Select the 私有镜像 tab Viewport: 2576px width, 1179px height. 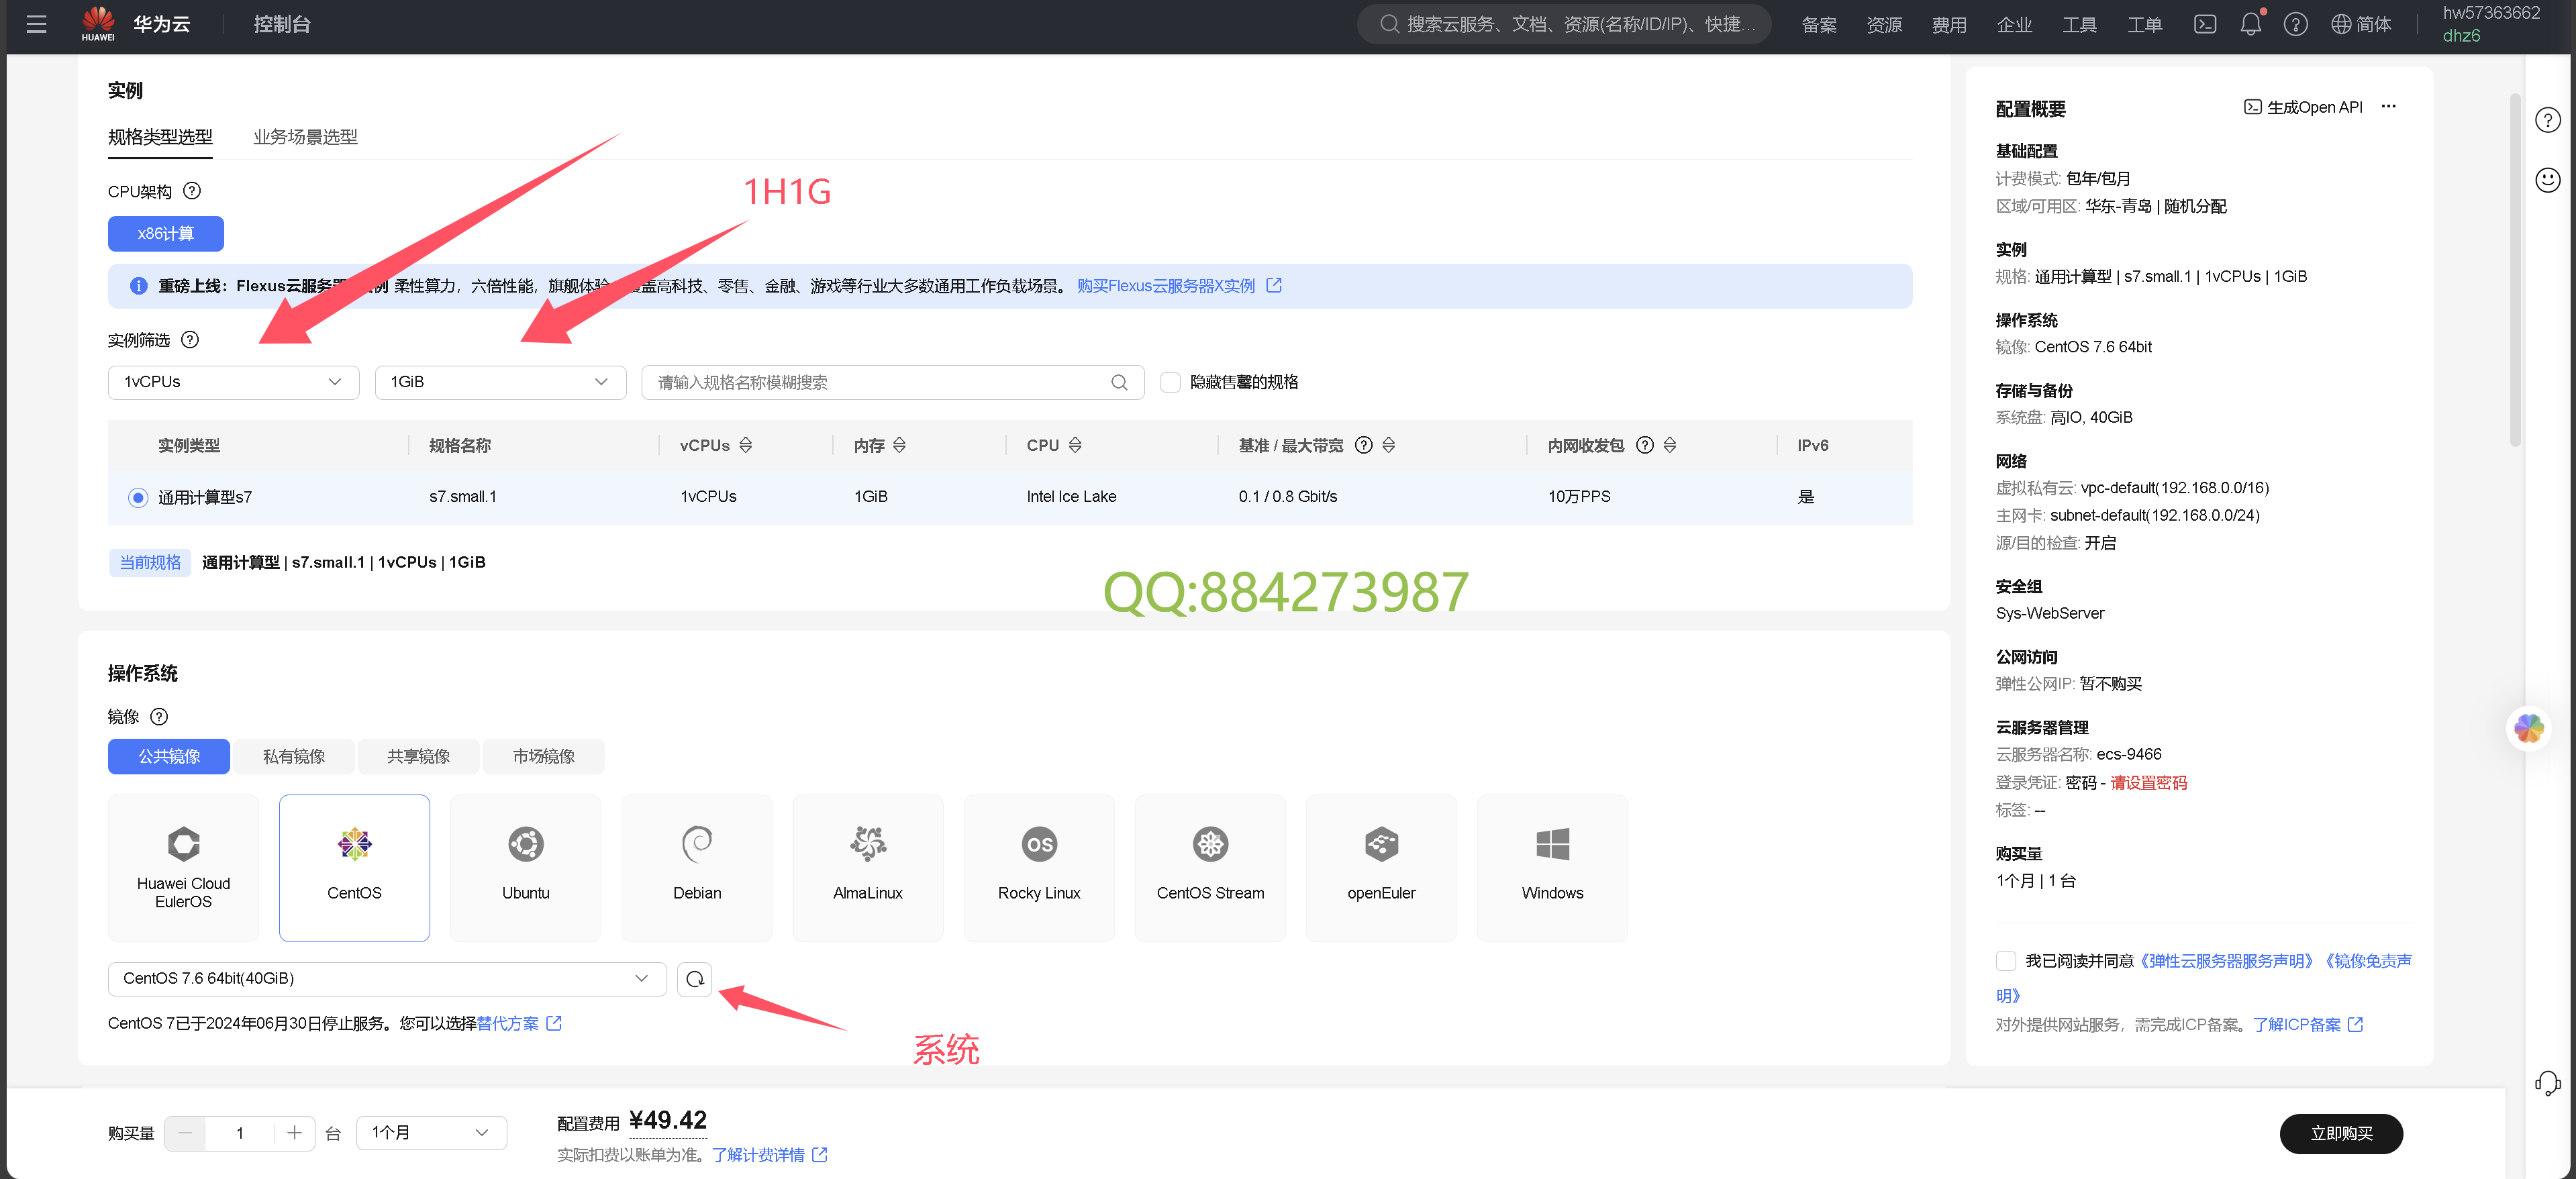294,756
